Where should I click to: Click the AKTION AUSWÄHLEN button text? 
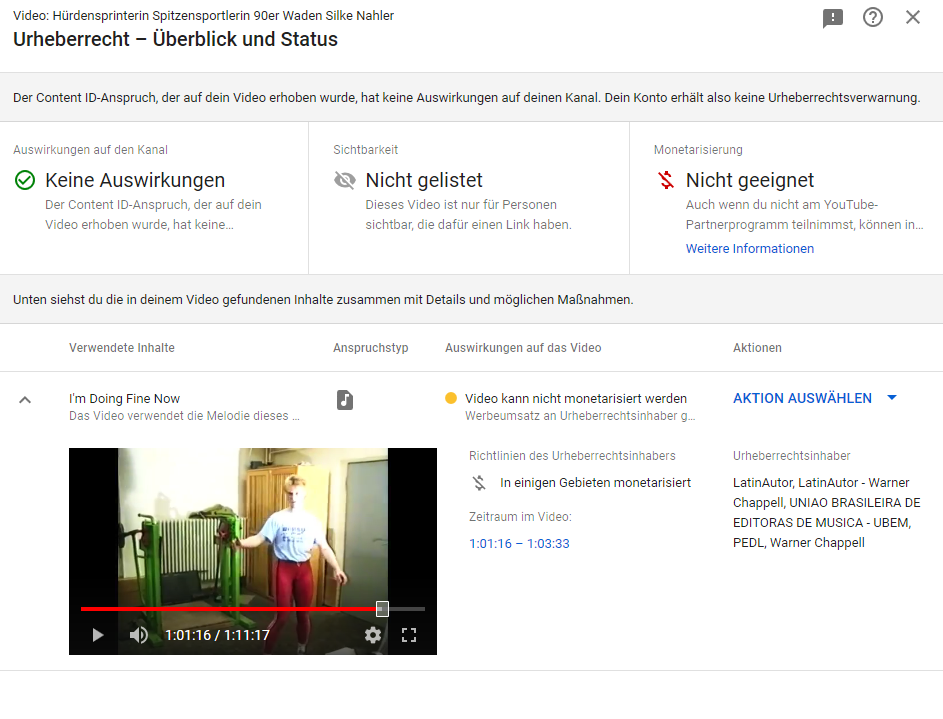coord(802,398)
